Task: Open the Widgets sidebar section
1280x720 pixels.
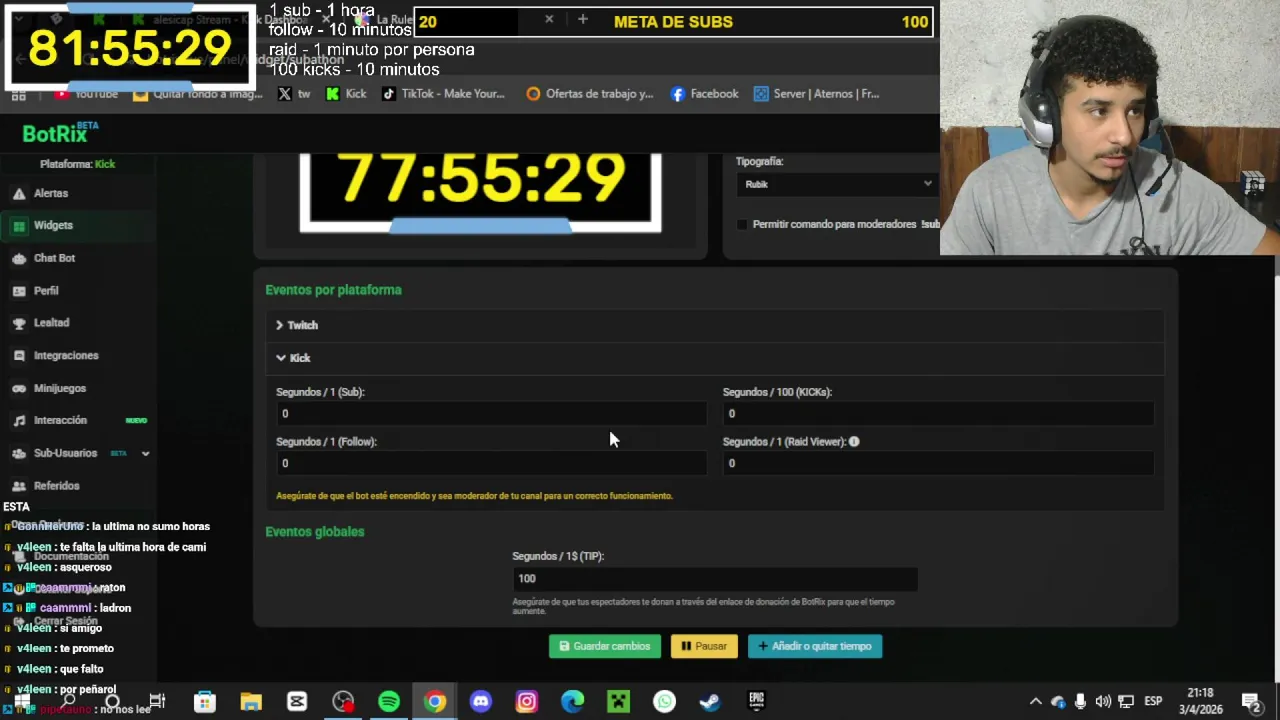Action: [53, 225]
